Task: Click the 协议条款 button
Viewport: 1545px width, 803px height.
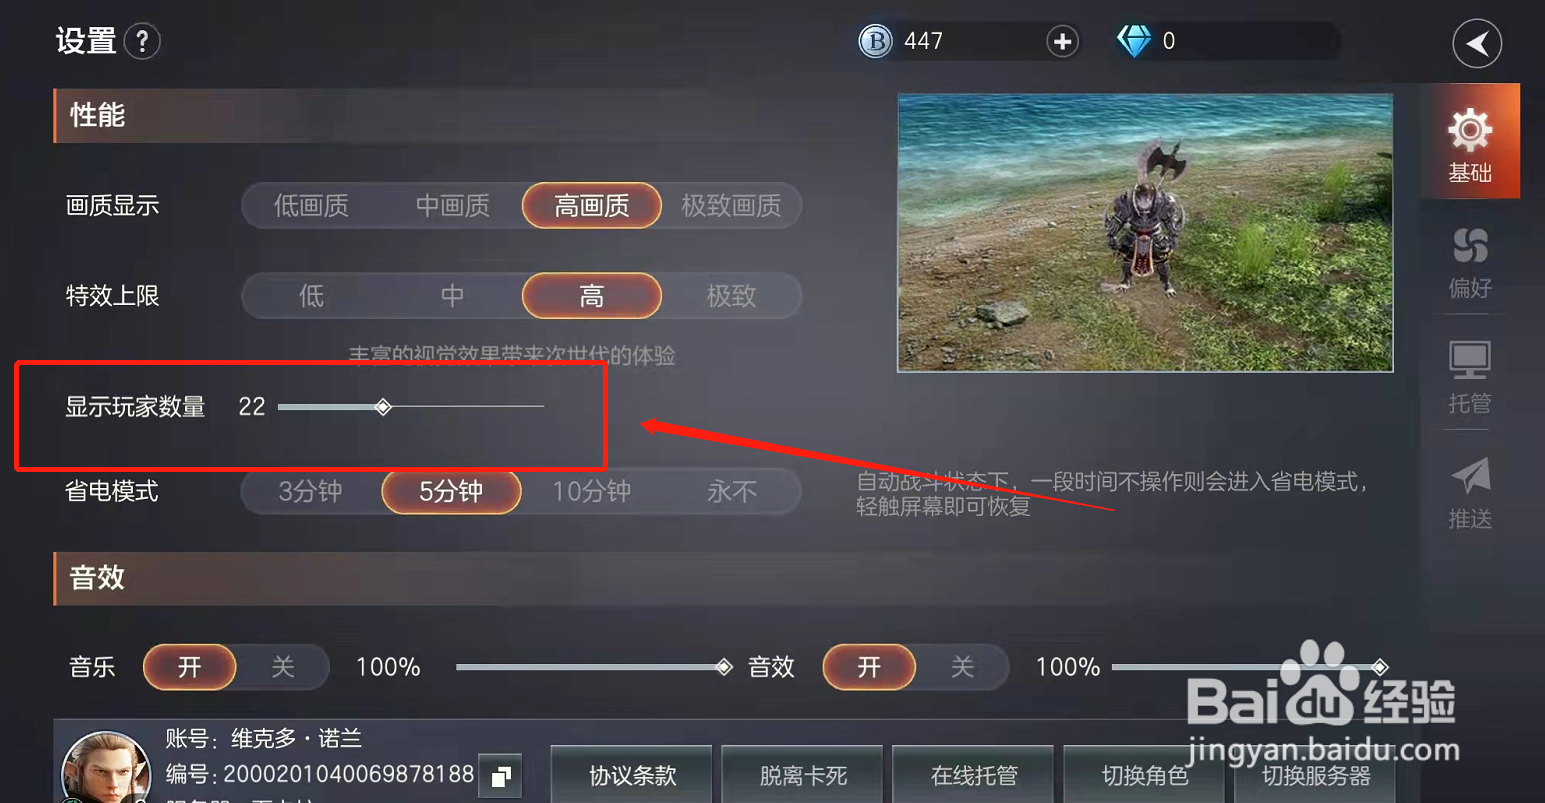Action: tap(632, 775)
